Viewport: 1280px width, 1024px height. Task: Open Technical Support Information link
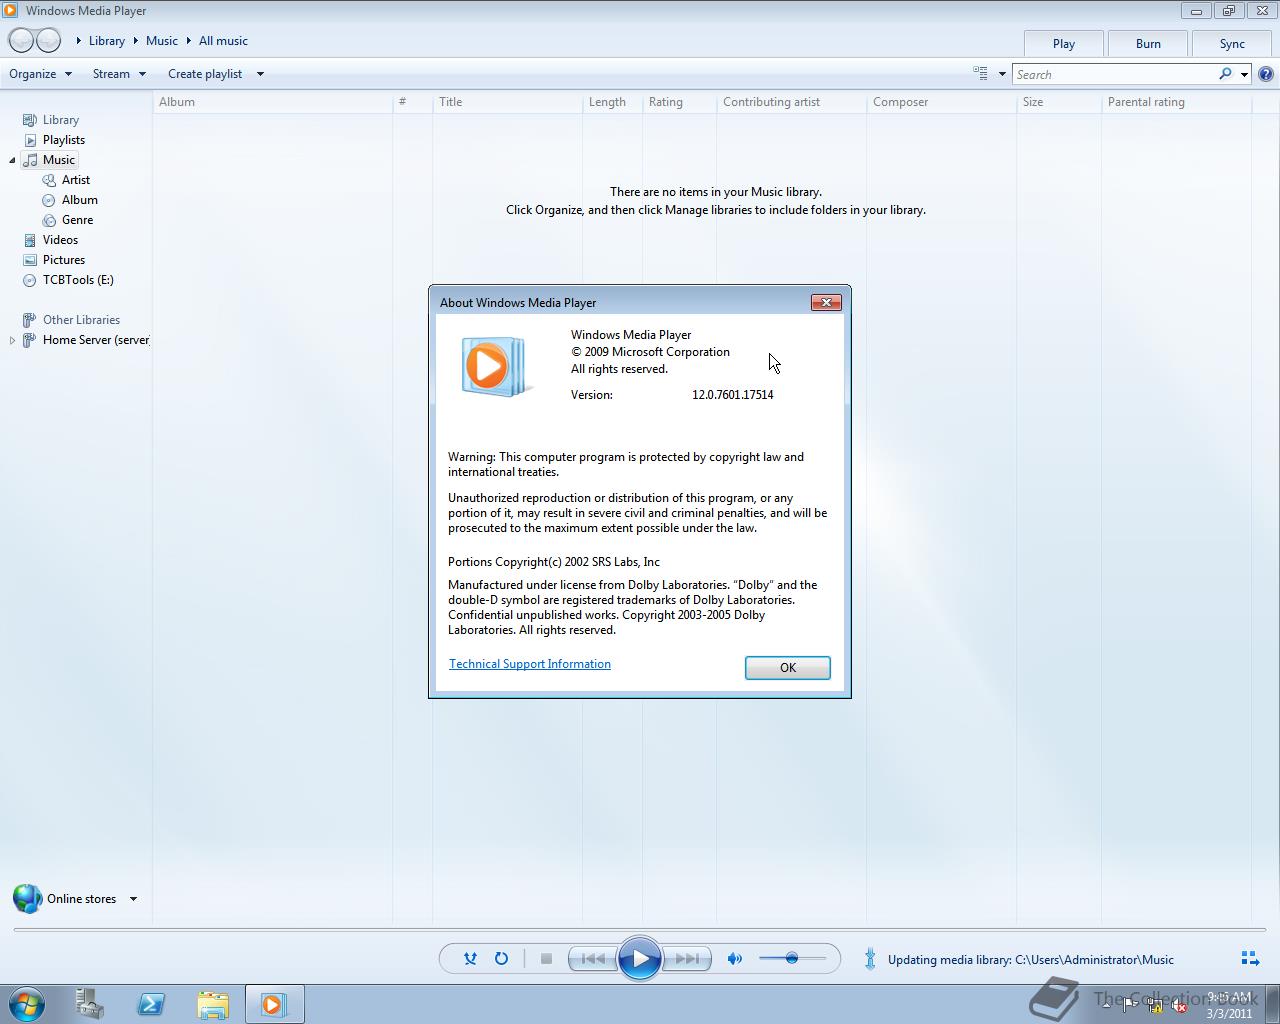point(530,664)
